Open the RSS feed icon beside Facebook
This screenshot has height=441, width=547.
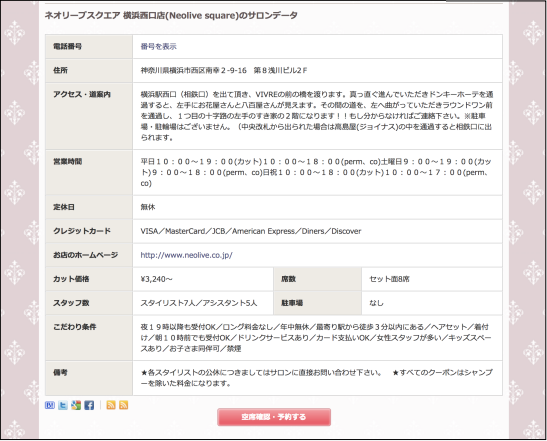click(x=111, y=405)
